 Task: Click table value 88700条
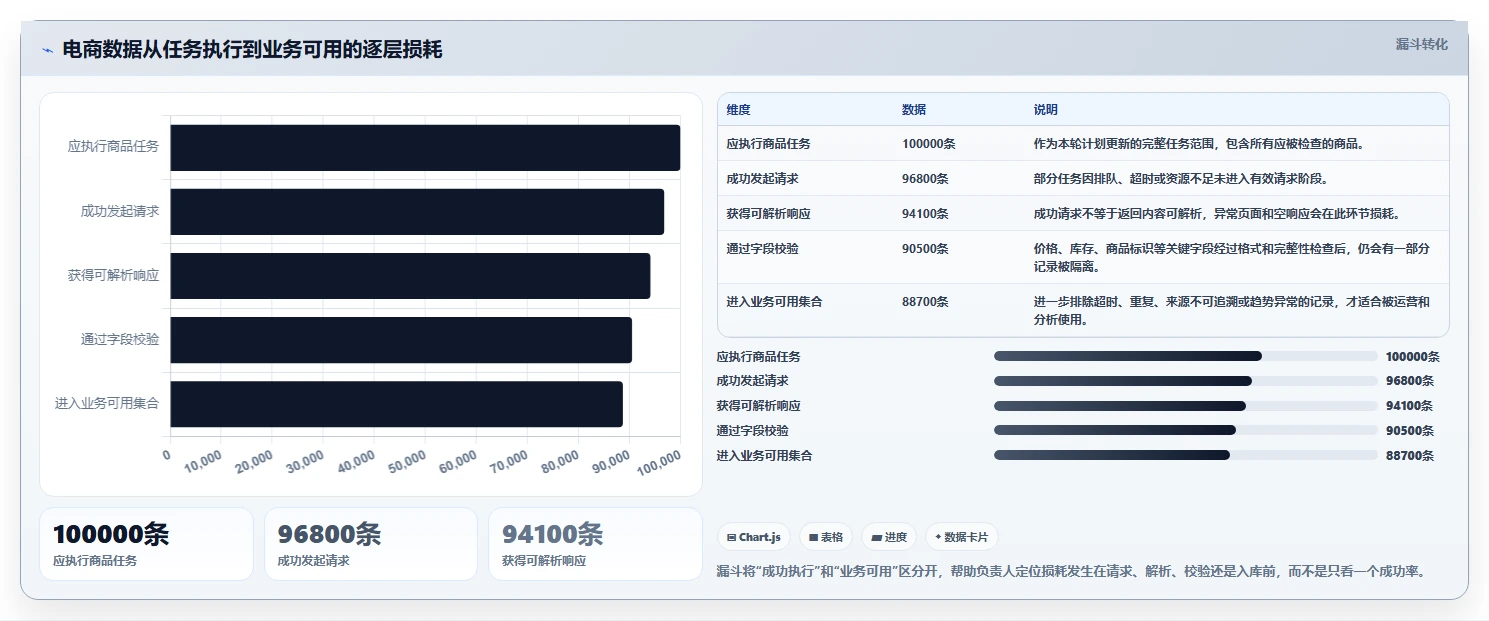click(x=926, y=301)
